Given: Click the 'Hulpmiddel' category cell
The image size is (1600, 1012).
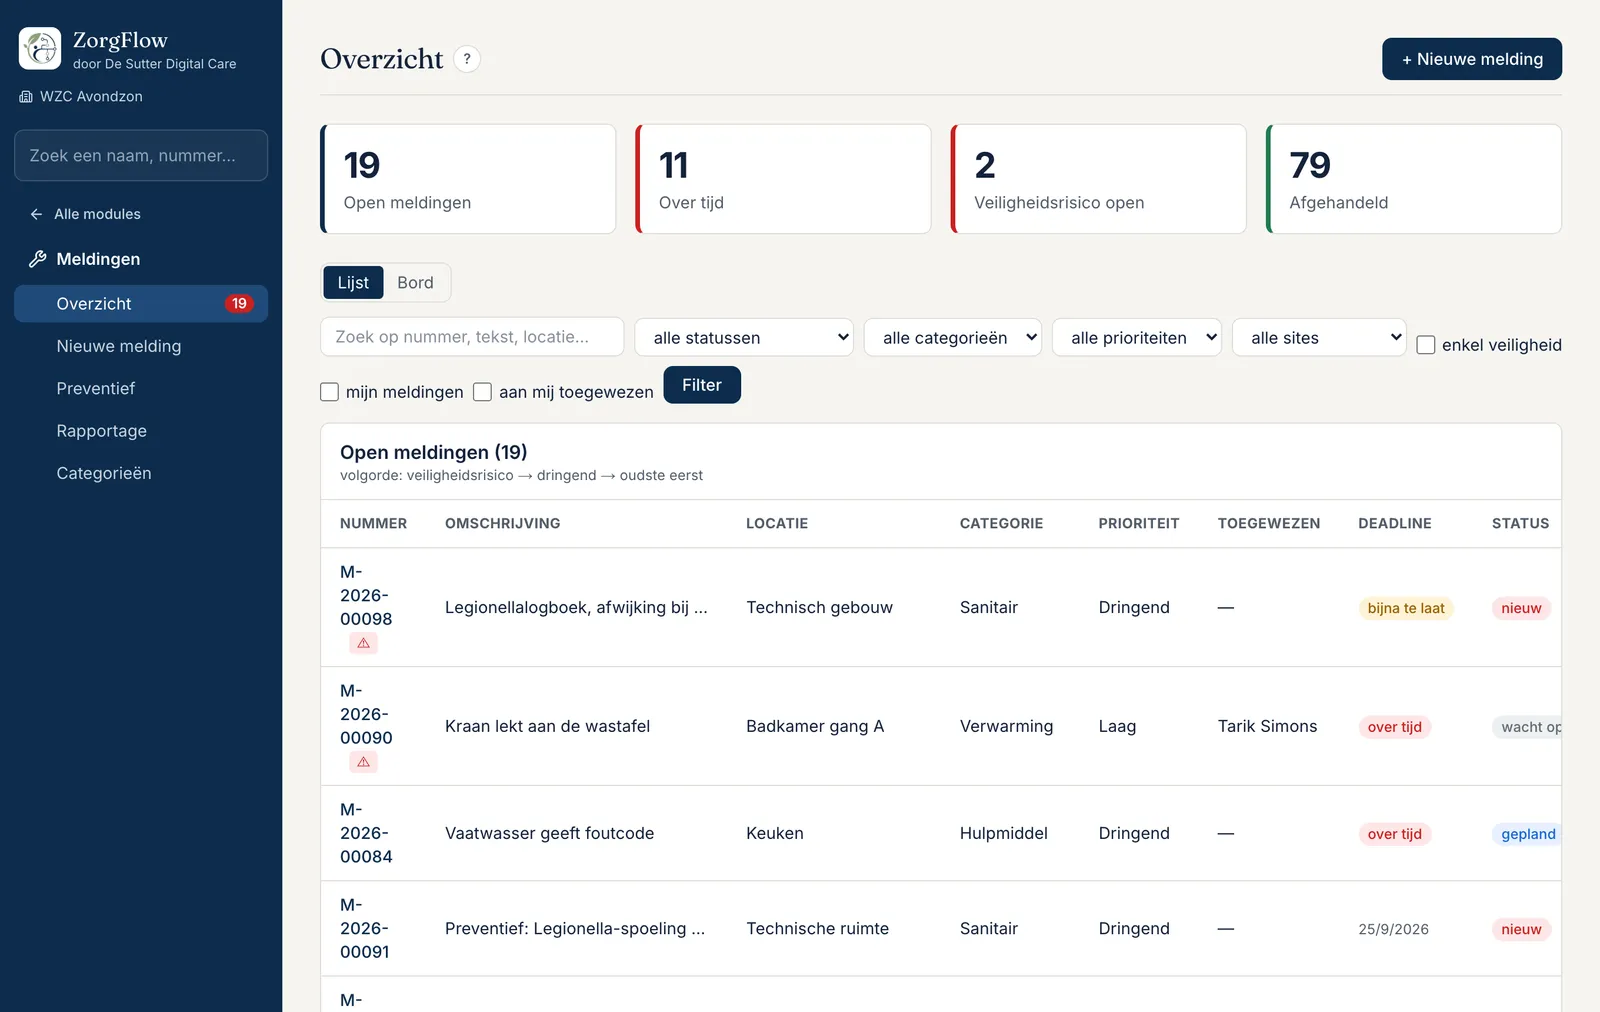Looking at the screenshot, I should (1004, 833).
